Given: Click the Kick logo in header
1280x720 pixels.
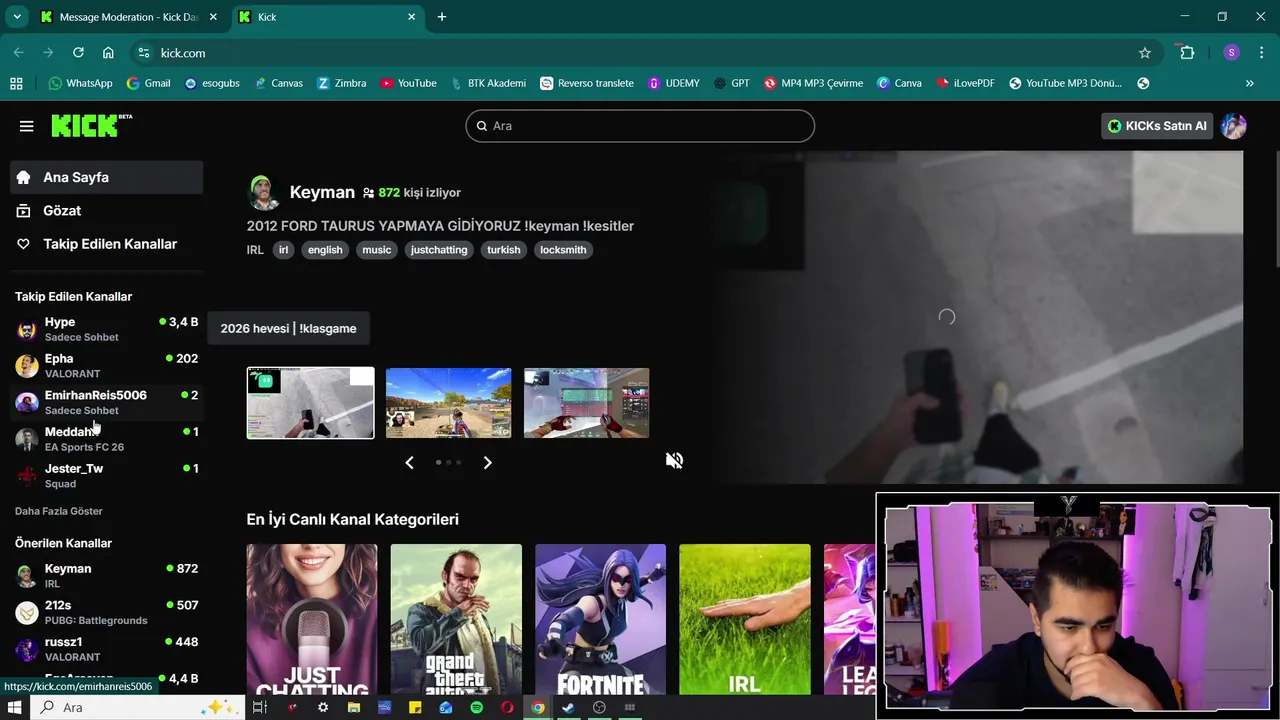Looking at the screenshot, I should 91,125.
